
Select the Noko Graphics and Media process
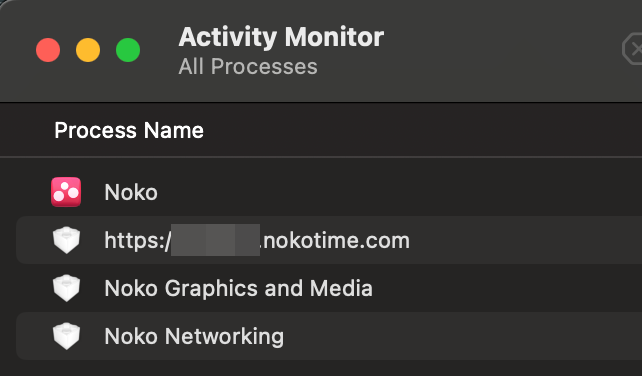pyautogui.click(x=238, y=288)
